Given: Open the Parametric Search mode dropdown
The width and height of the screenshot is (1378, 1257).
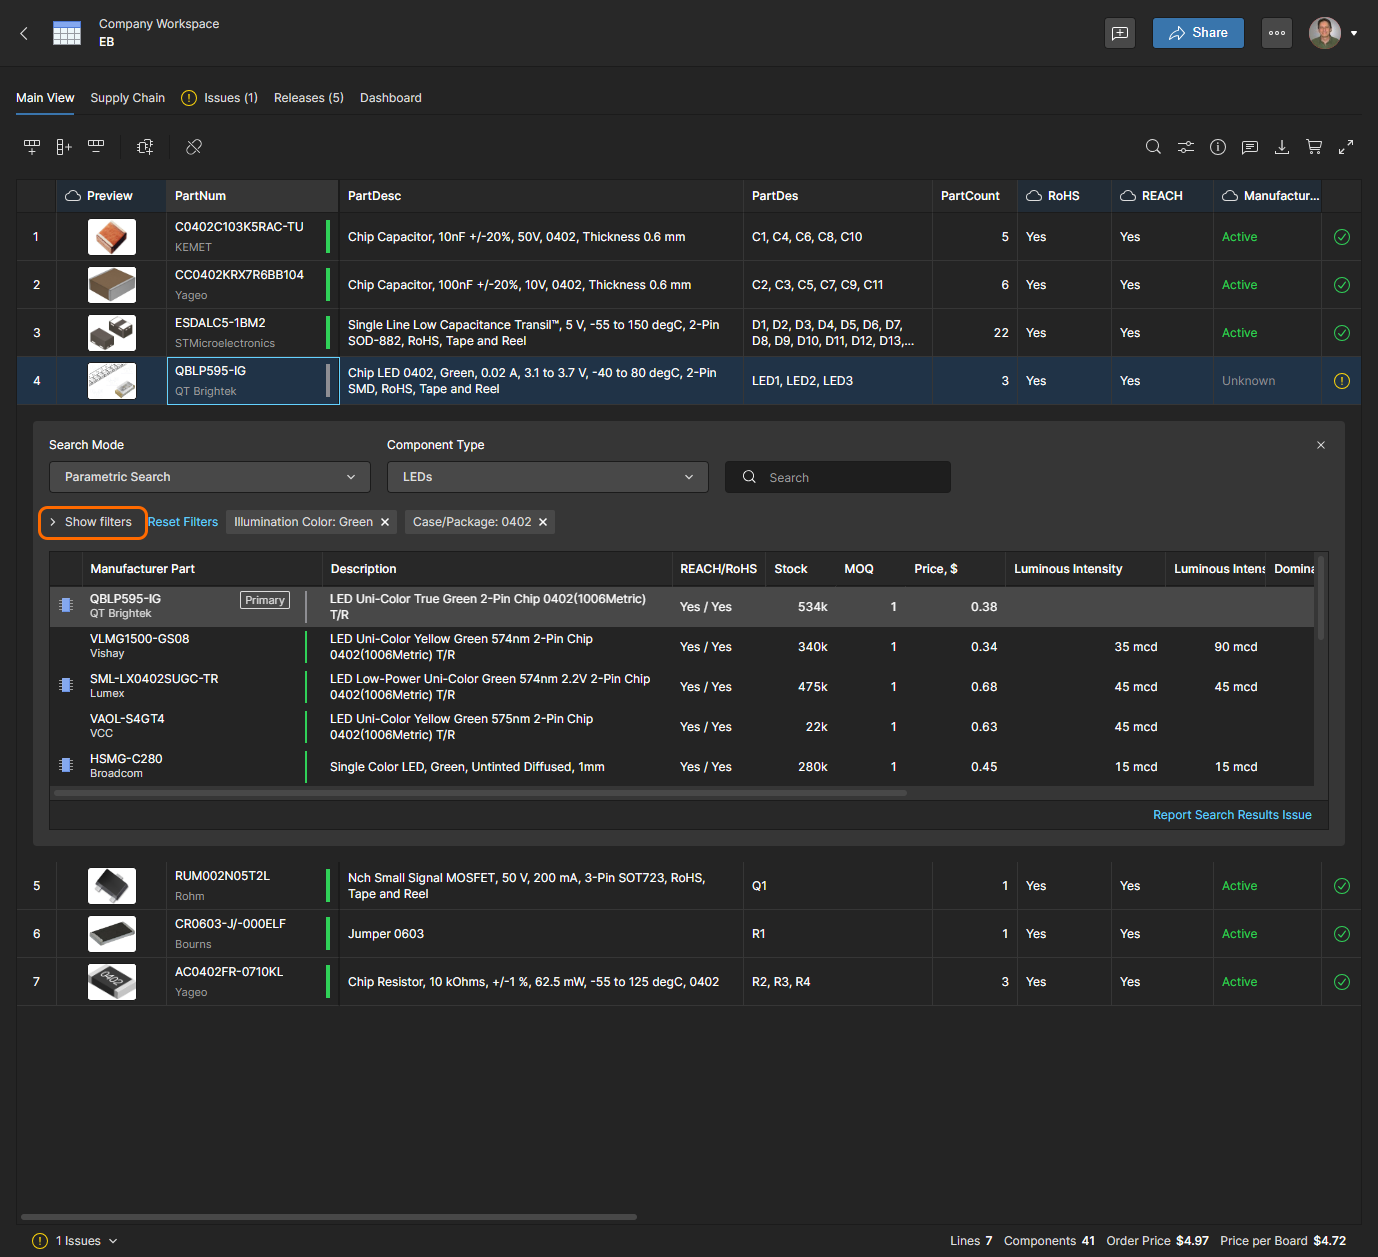Looking at the screenshot, I should [209, 477].
